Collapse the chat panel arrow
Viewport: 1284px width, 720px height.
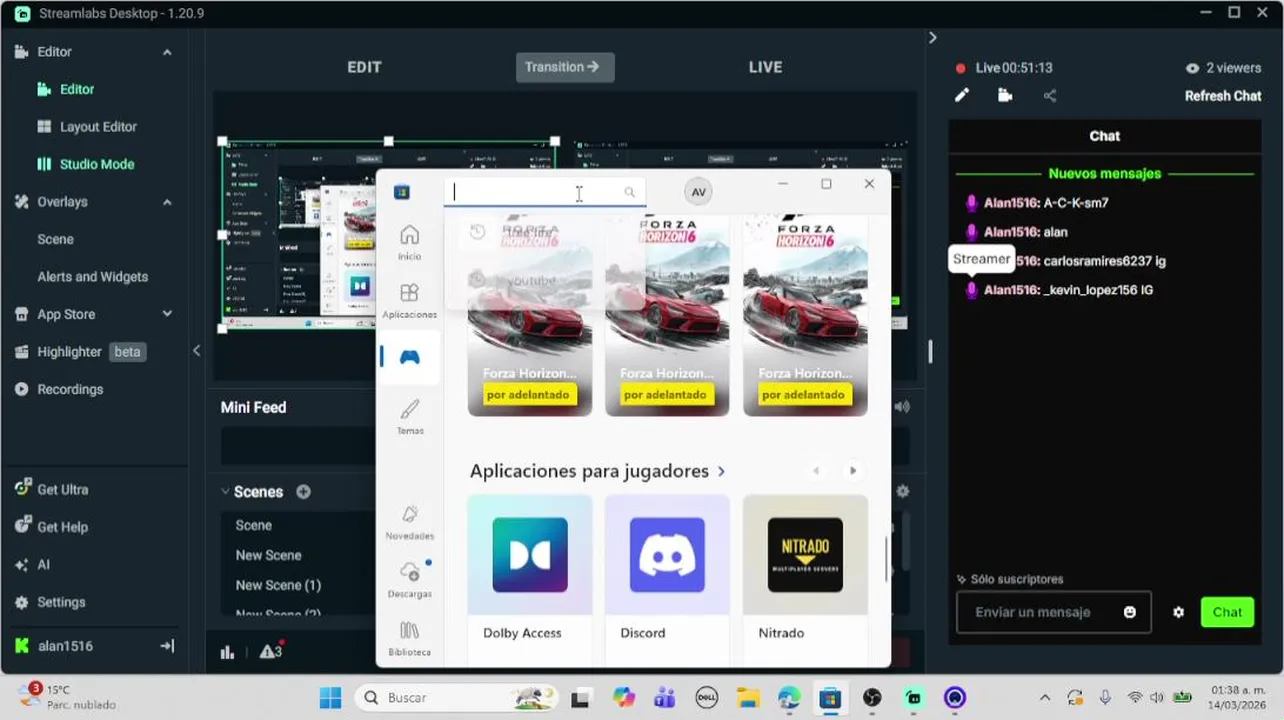pos(932,37)
